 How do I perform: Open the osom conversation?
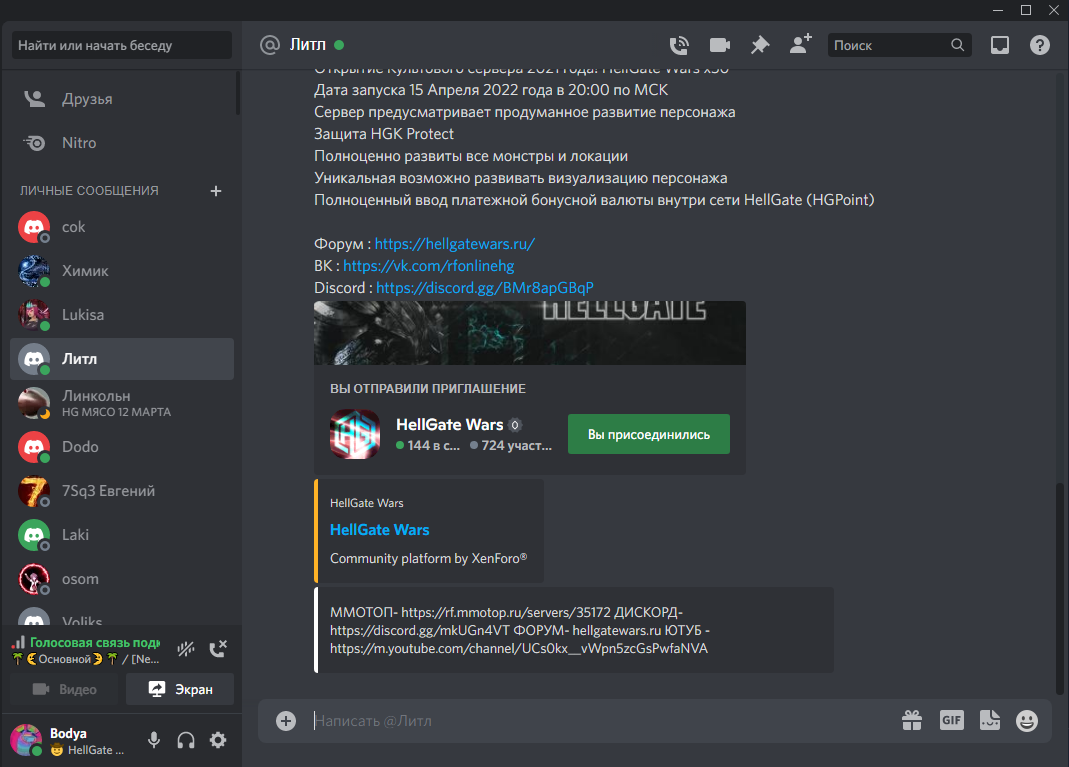pyautogui.click(x=122, y=579)
